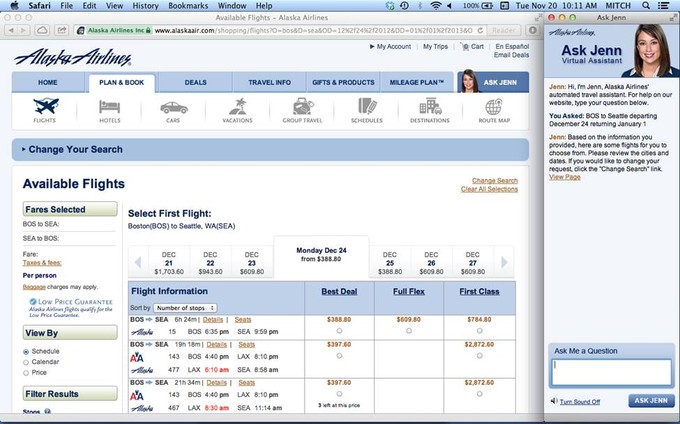The image size is (680, 424).
Task: Show earlier dates with left arrow
Action: coord(138,262)
